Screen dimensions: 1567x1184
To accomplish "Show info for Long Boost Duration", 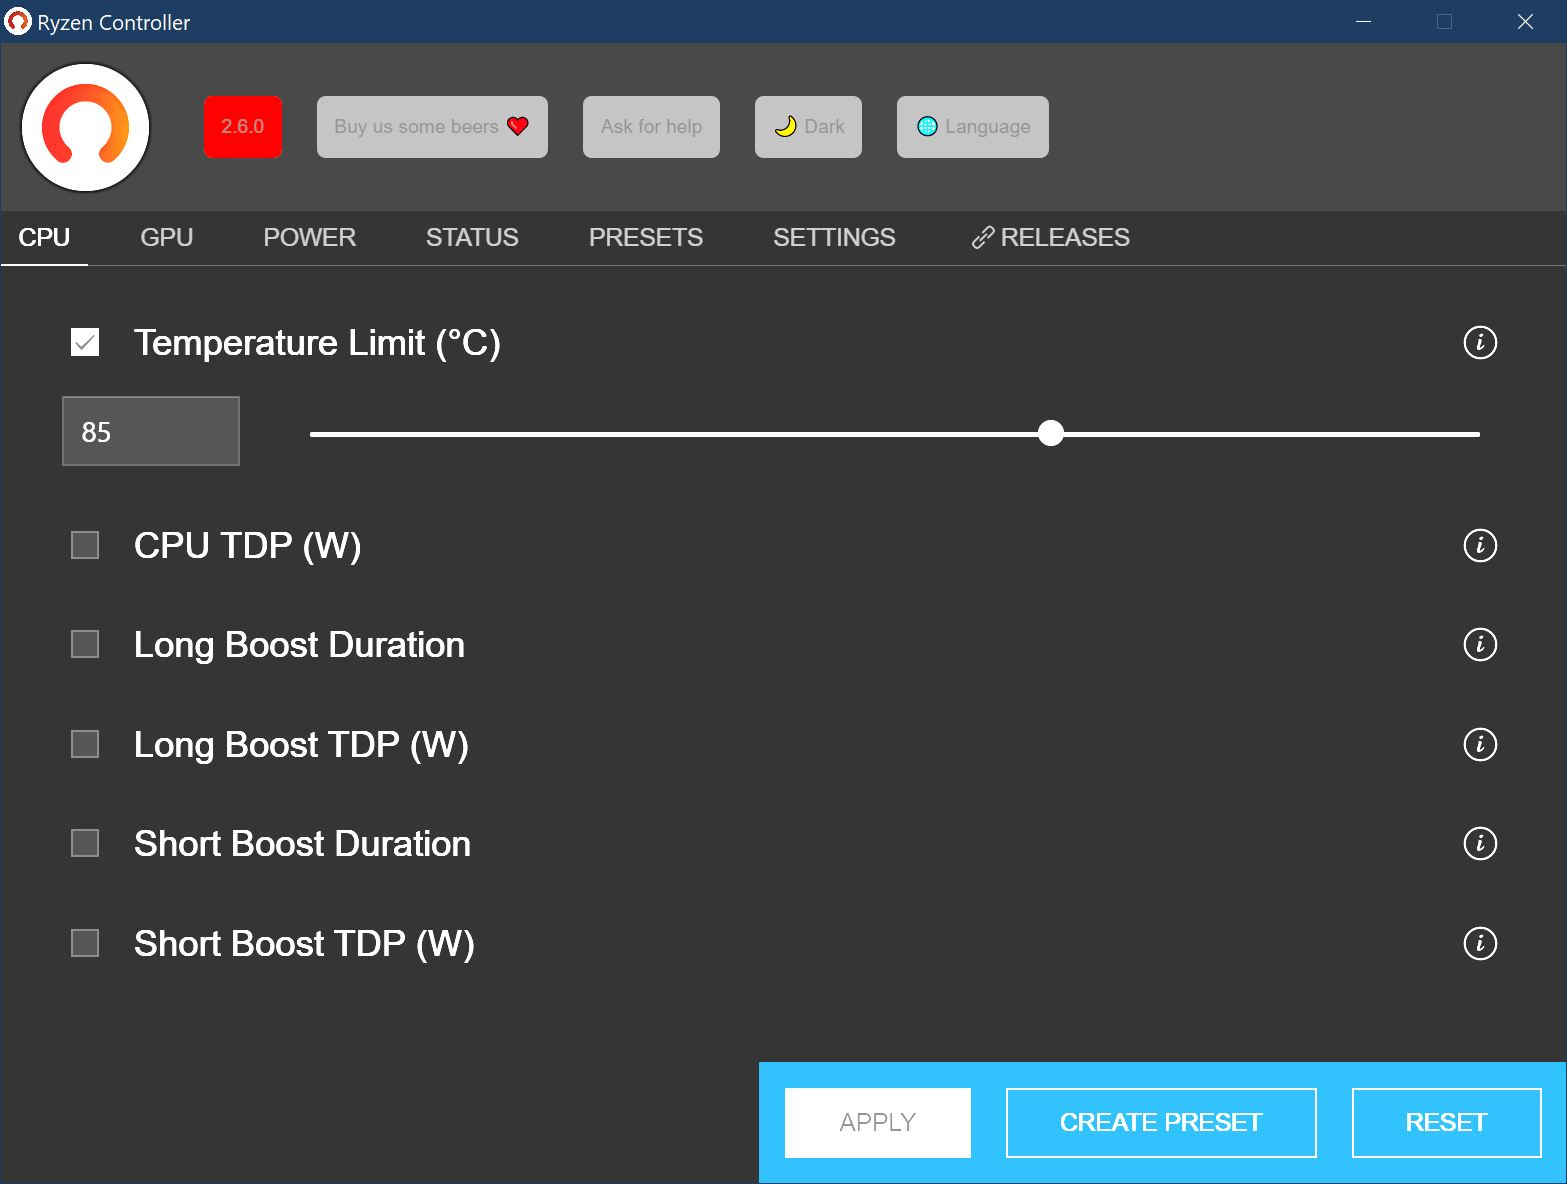I will click(x=1480, y=644).
